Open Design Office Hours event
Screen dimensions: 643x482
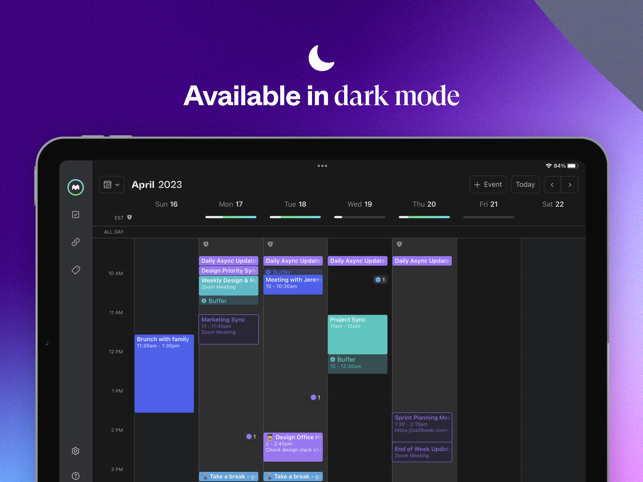(x=293, y=447)
